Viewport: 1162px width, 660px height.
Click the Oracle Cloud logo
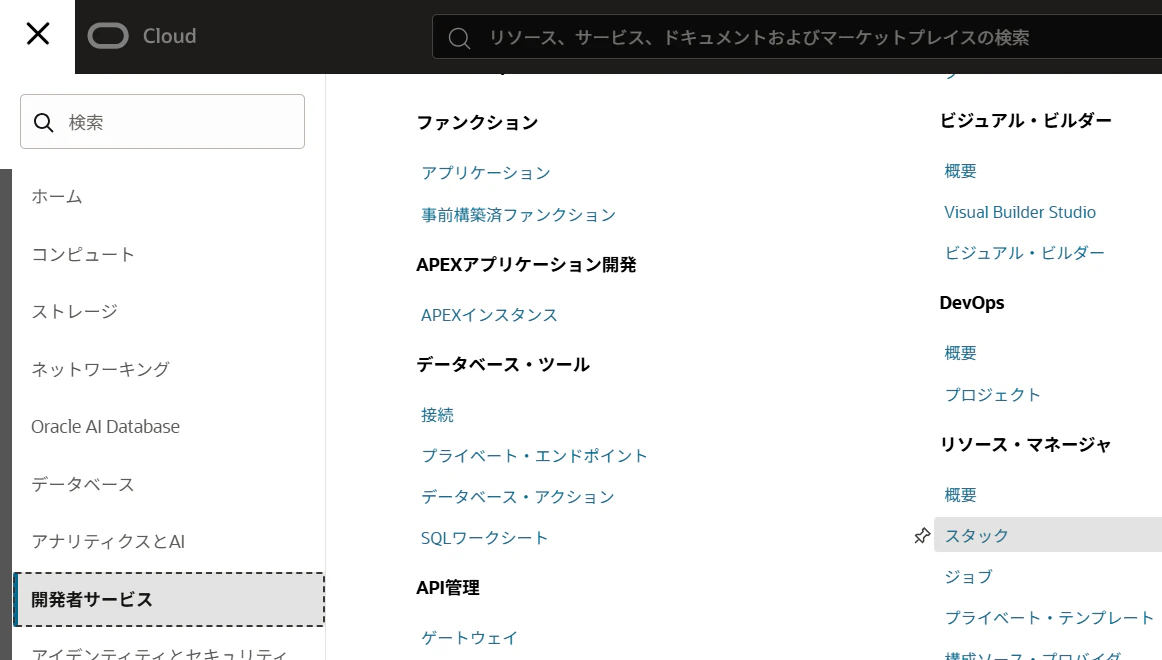pyautogui.click(x=108, y=36)
